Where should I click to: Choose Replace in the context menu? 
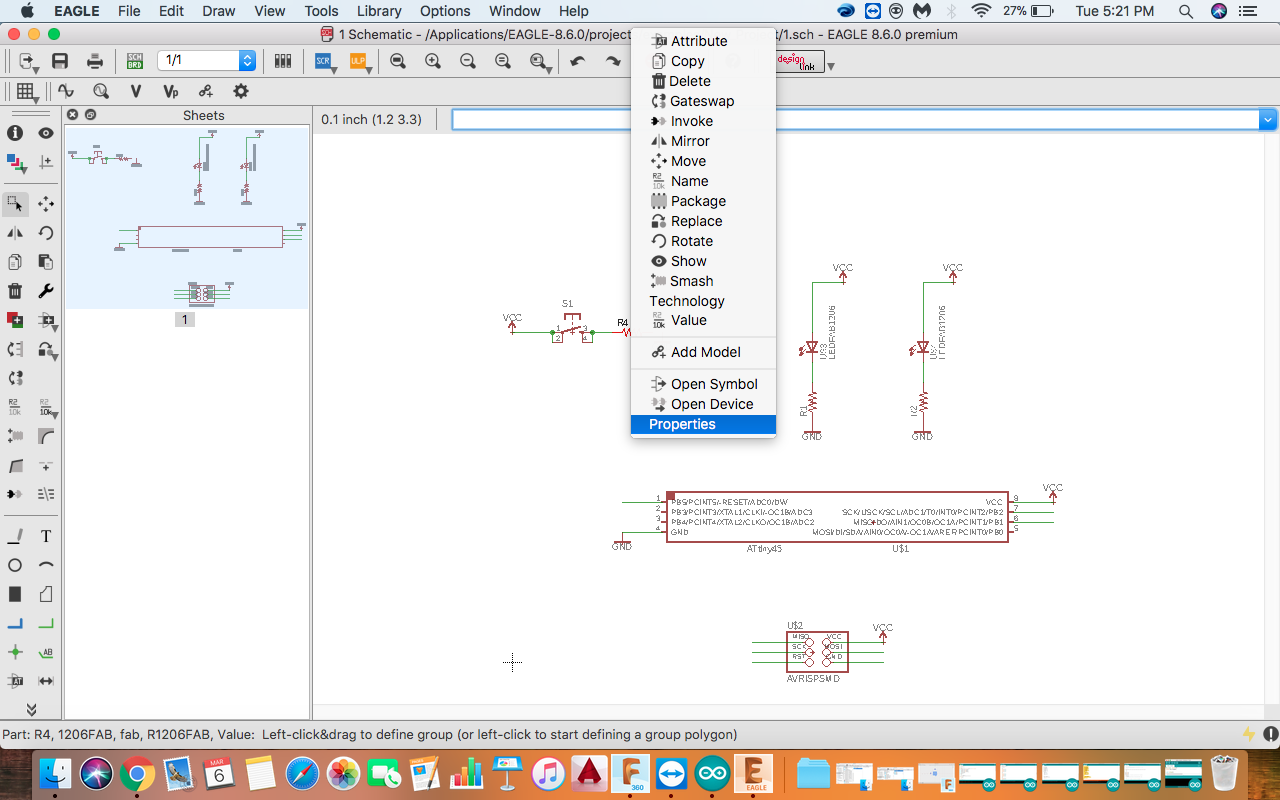coord(703,221)
